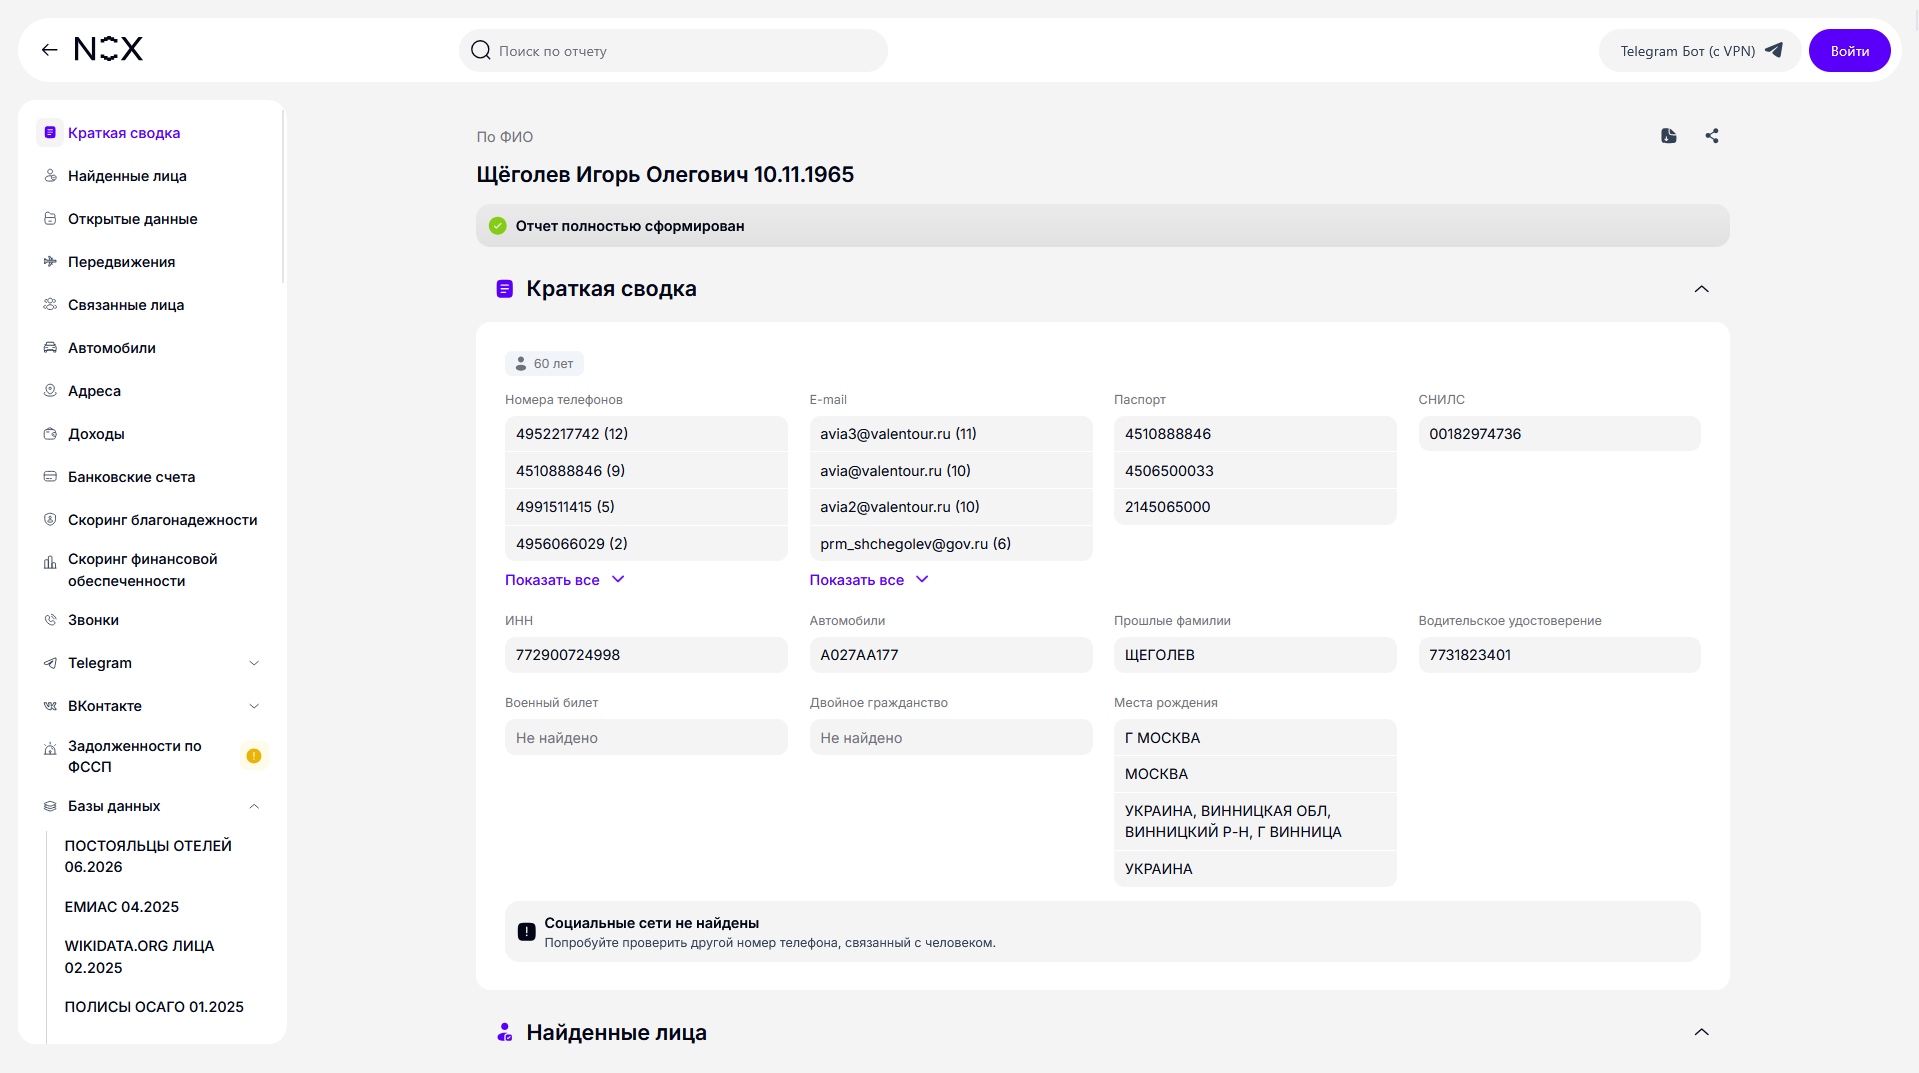Click the sidebar scrollbar

(283, 196)
